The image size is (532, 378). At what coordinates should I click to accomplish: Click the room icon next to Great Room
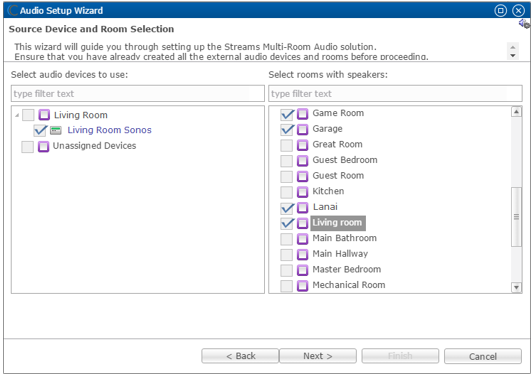[x=302, y=145]
